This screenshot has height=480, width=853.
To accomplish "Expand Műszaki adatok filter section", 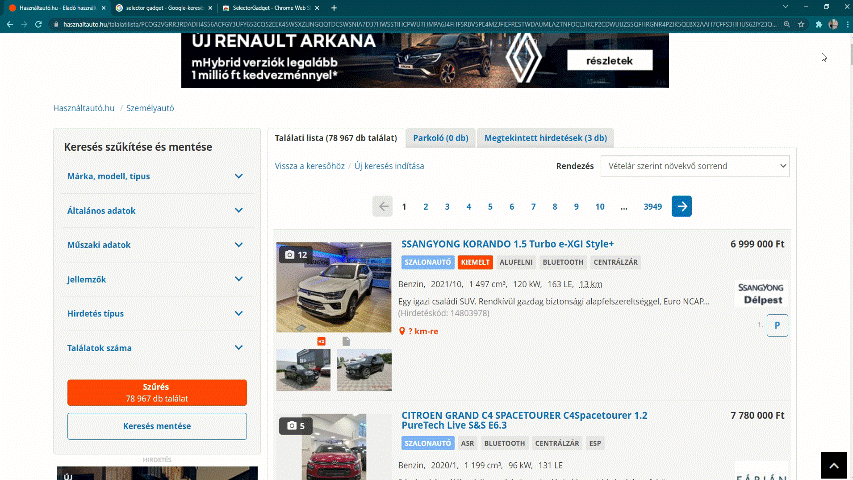I will click(x=156, y=245).
